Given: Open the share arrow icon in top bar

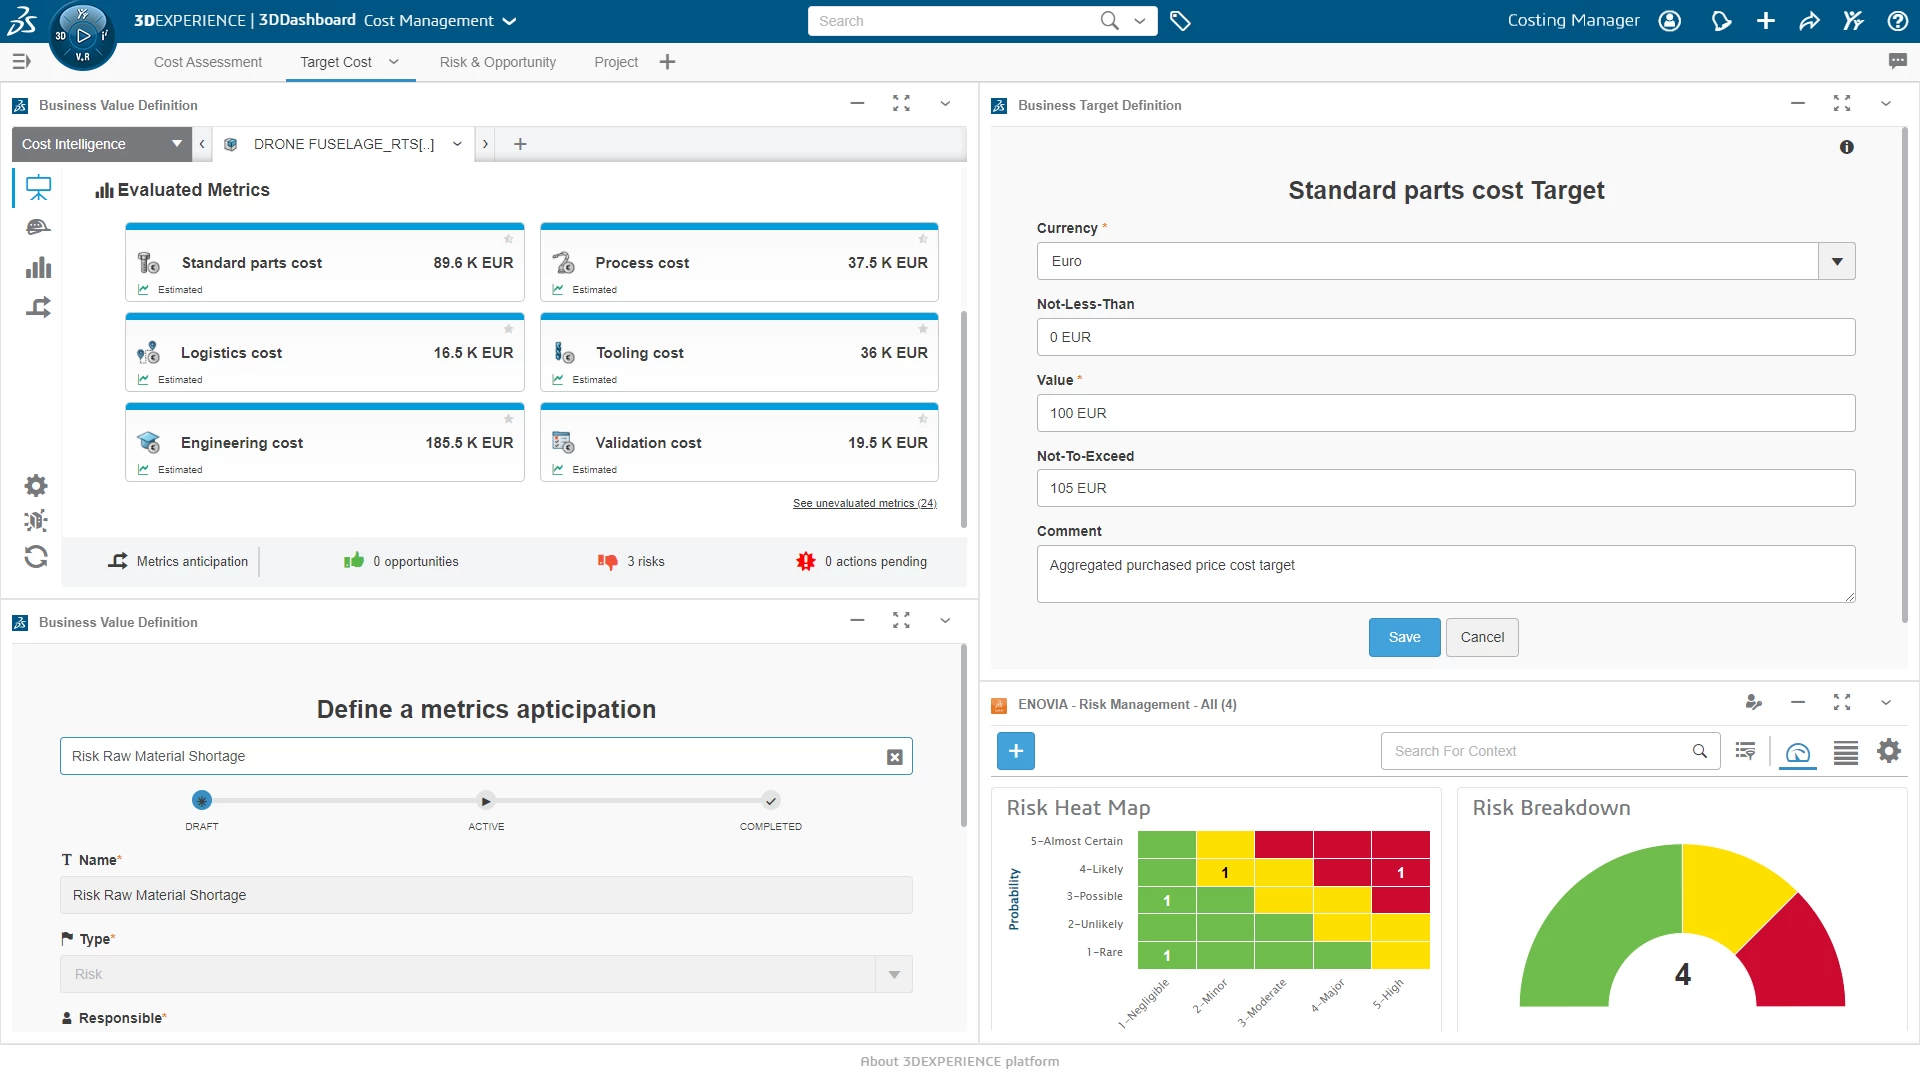Looking at the screenshot, I should [x=1809, y=21].
